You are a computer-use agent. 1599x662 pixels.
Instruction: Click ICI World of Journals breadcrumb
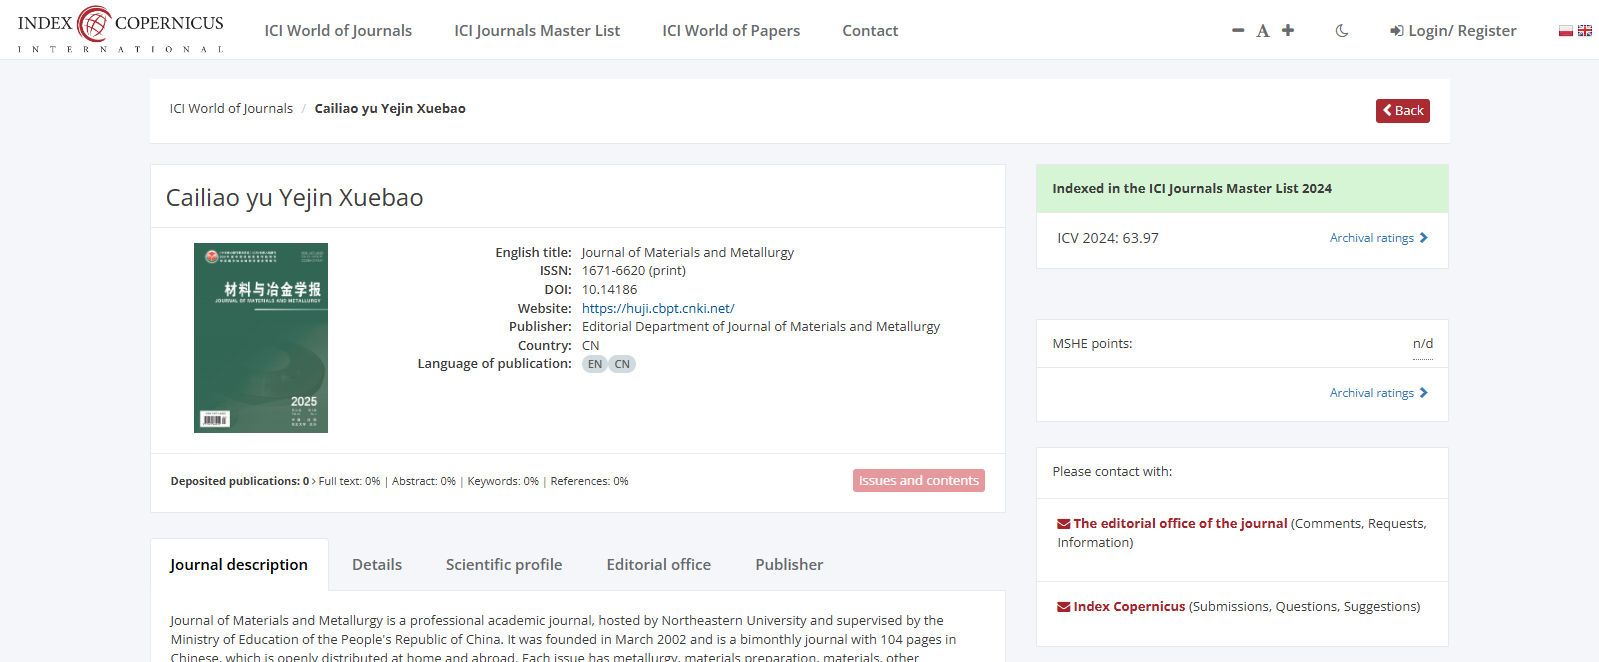point(231,109)
